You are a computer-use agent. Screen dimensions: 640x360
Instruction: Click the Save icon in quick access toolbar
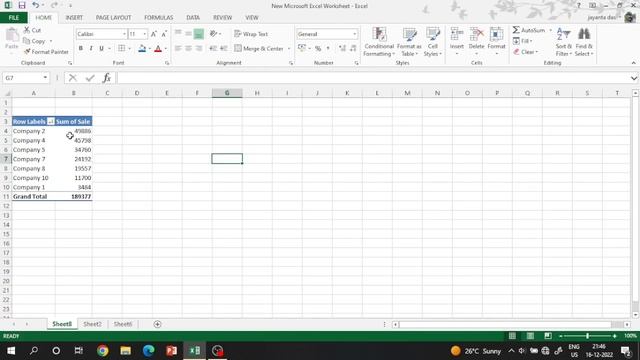coord(22,5)
